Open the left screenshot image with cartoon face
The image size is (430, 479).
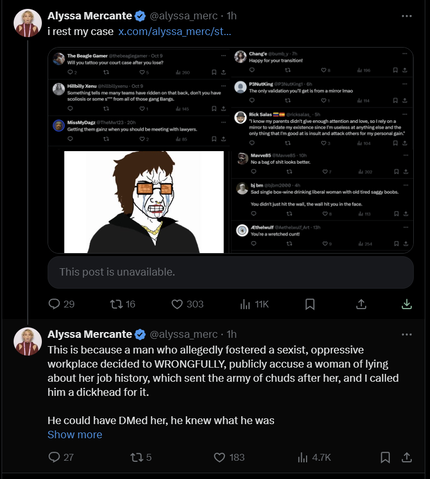click(139, 151)
